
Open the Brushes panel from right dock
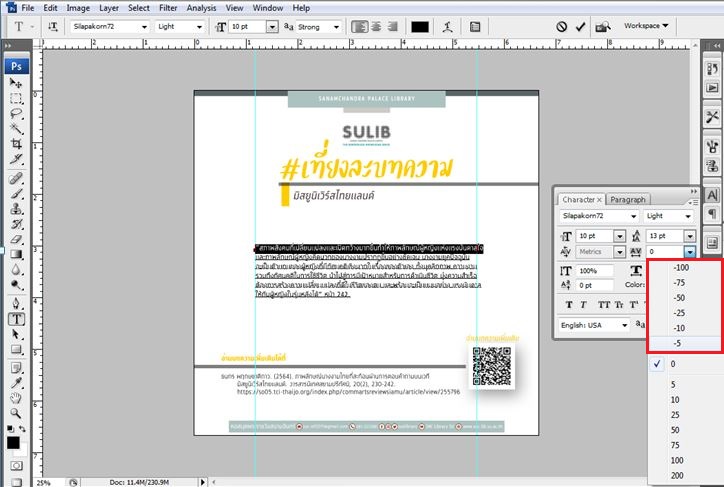[712, 147]
